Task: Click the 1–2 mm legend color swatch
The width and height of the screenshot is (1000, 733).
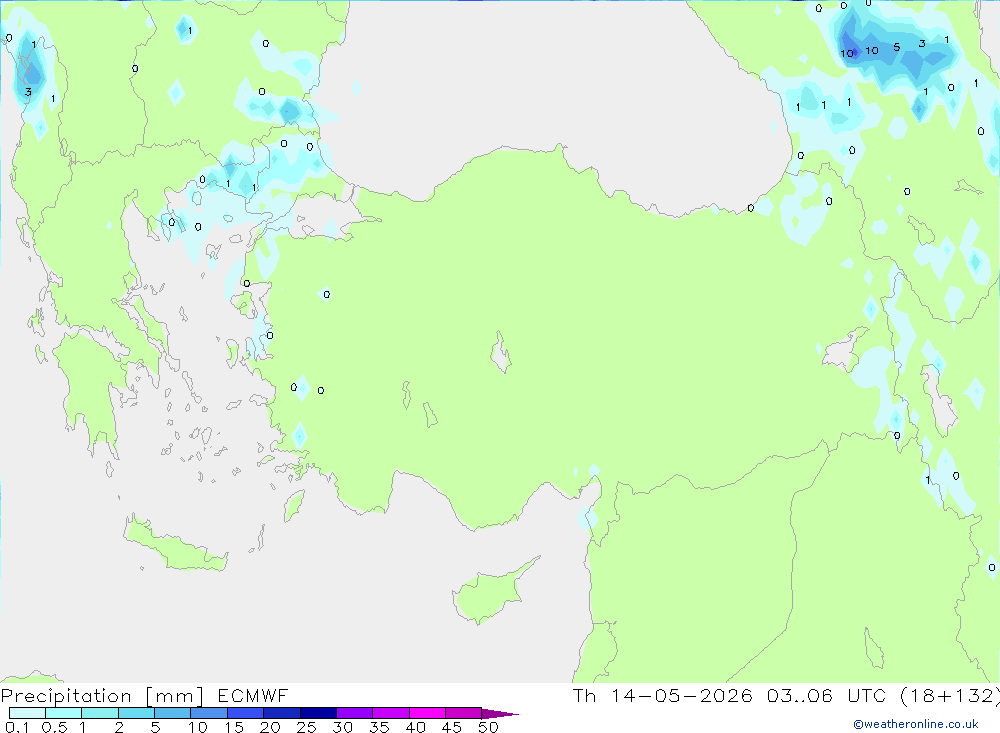Action: 100,713
